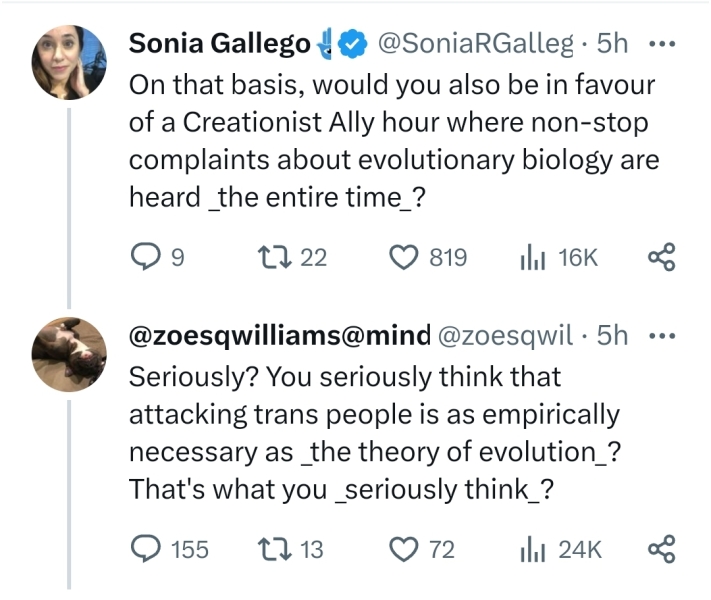Open zoesqwilliams's profile avatar

[x=70, y=354]
